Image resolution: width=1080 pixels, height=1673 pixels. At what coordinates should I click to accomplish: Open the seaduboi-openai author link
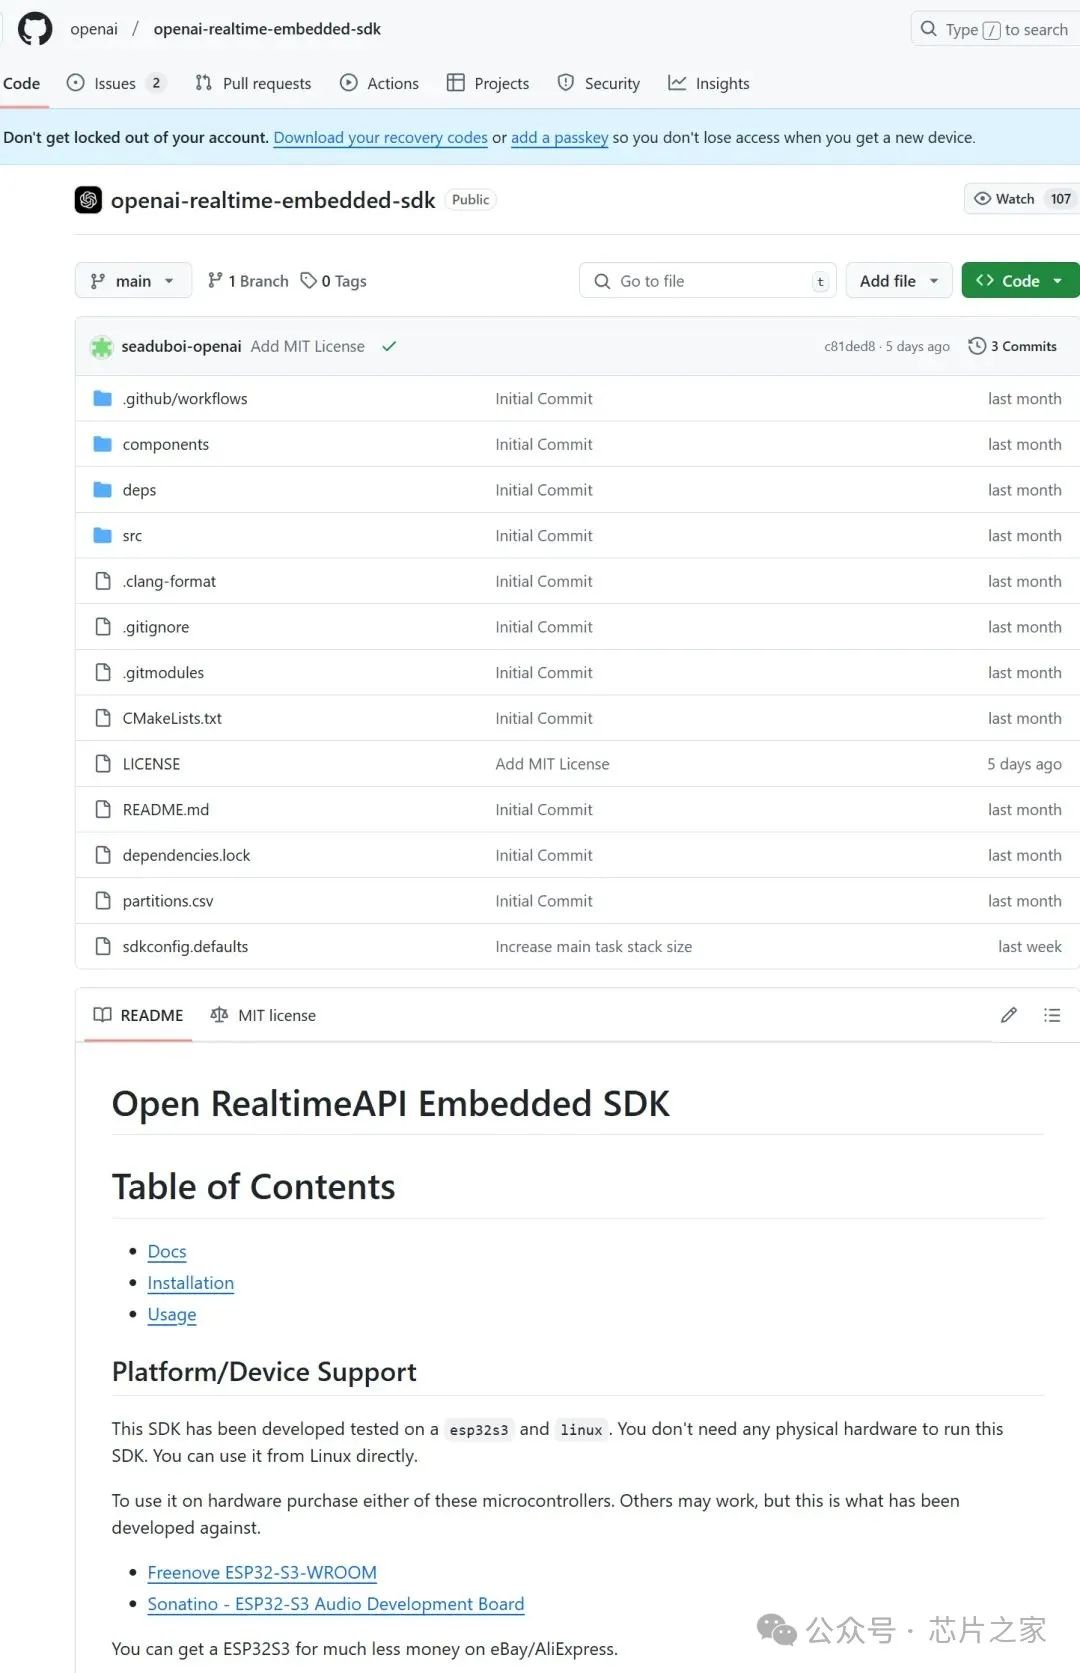pyautogui.click(x=181, y=346)
